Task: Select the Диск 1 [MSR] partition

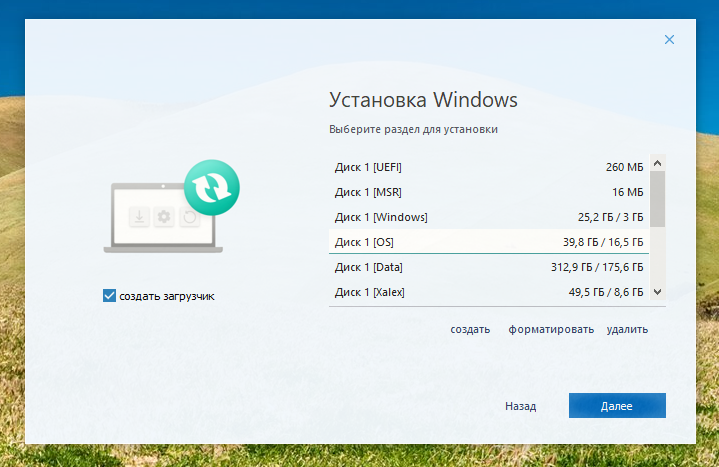Action: [x=488, y=192]
